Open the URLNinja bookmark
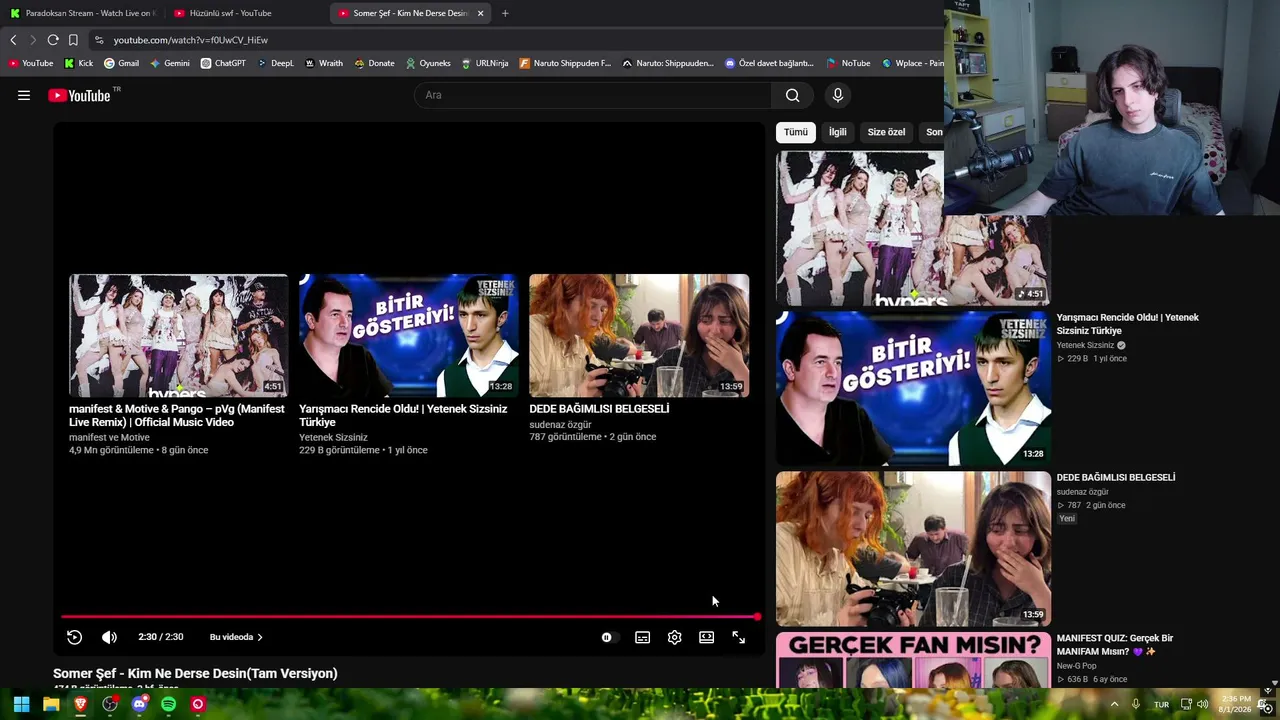Image resolution: width=1280 pixels, height=720 pixels. (x=485, y=63)
